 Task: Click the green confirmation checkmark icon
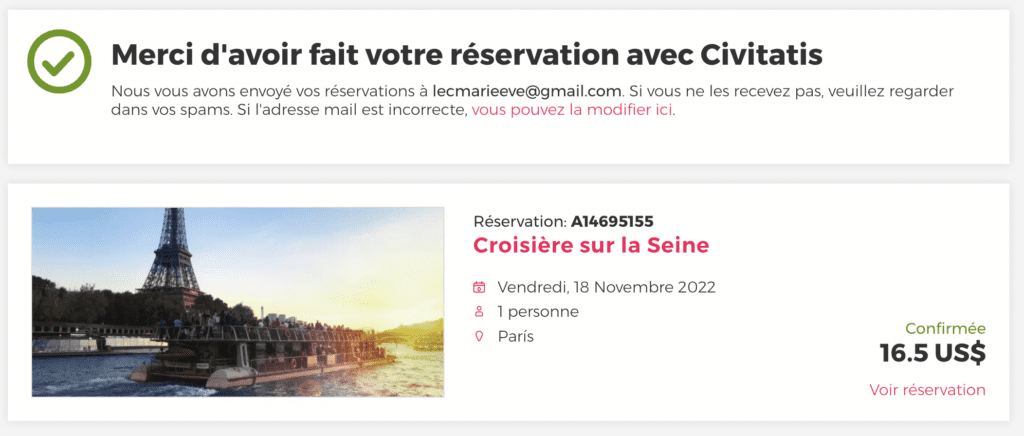click(59, 62)
